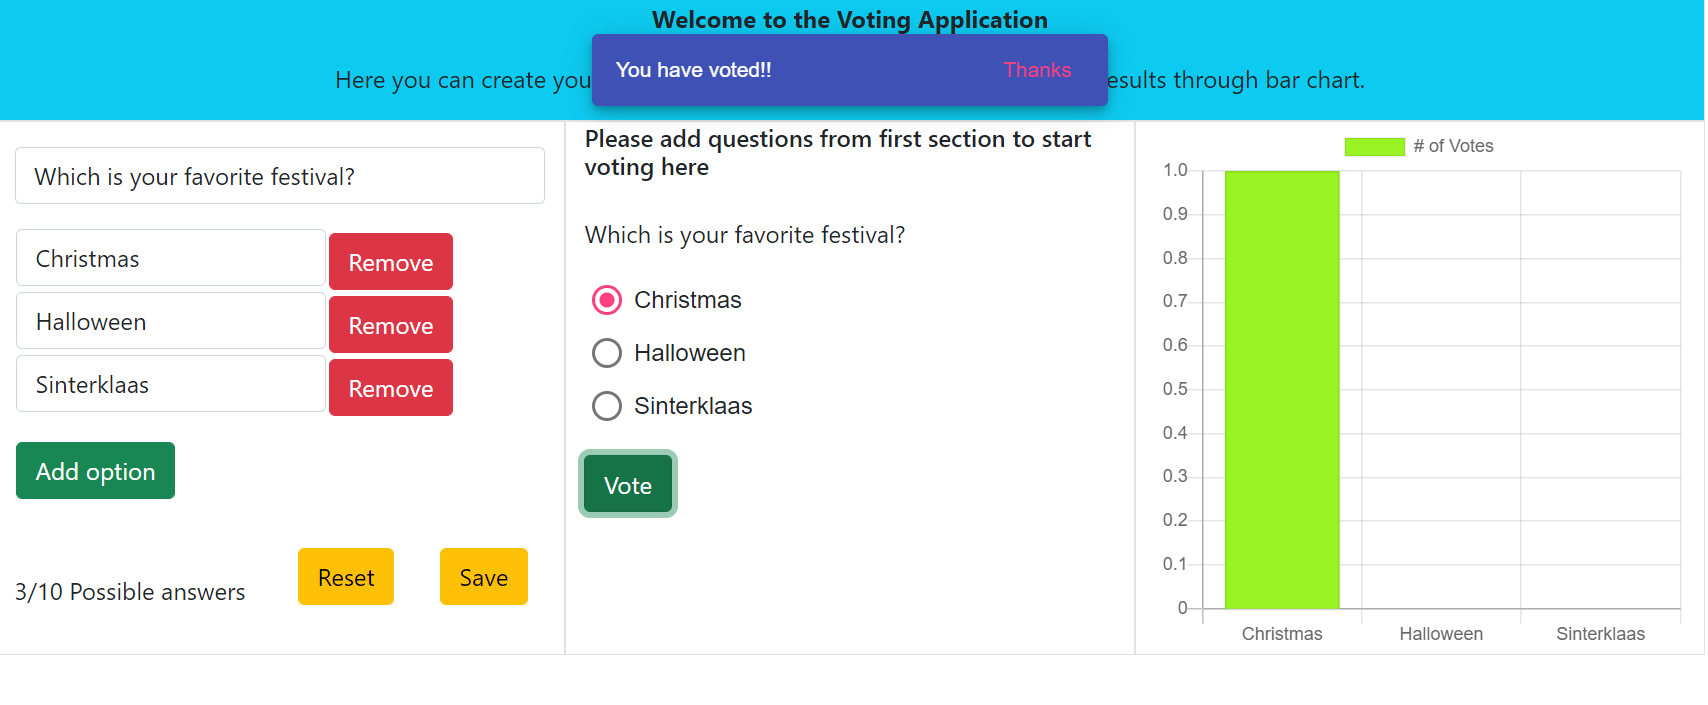Click the Christmas option text field

tap(170, 257)
